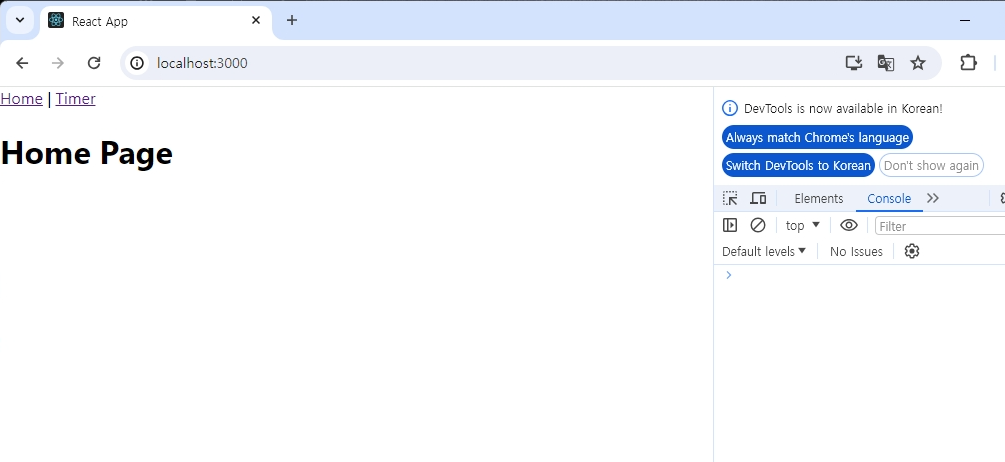Create a live expression eye icon
Viewport: 1005px width, 462px height.
point(849,226)
